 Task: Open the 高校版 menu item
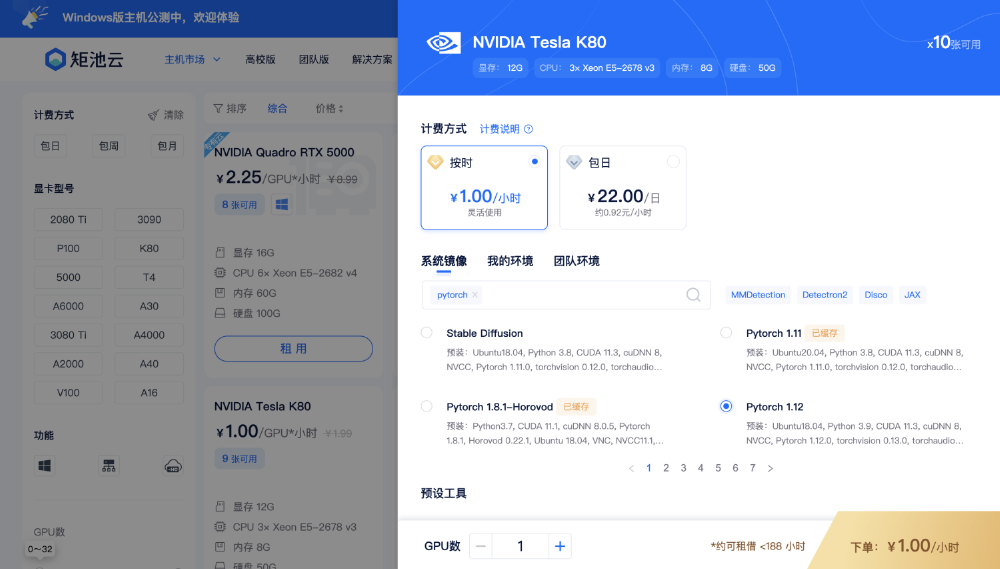pyautogui.click(x=260, y=59)
